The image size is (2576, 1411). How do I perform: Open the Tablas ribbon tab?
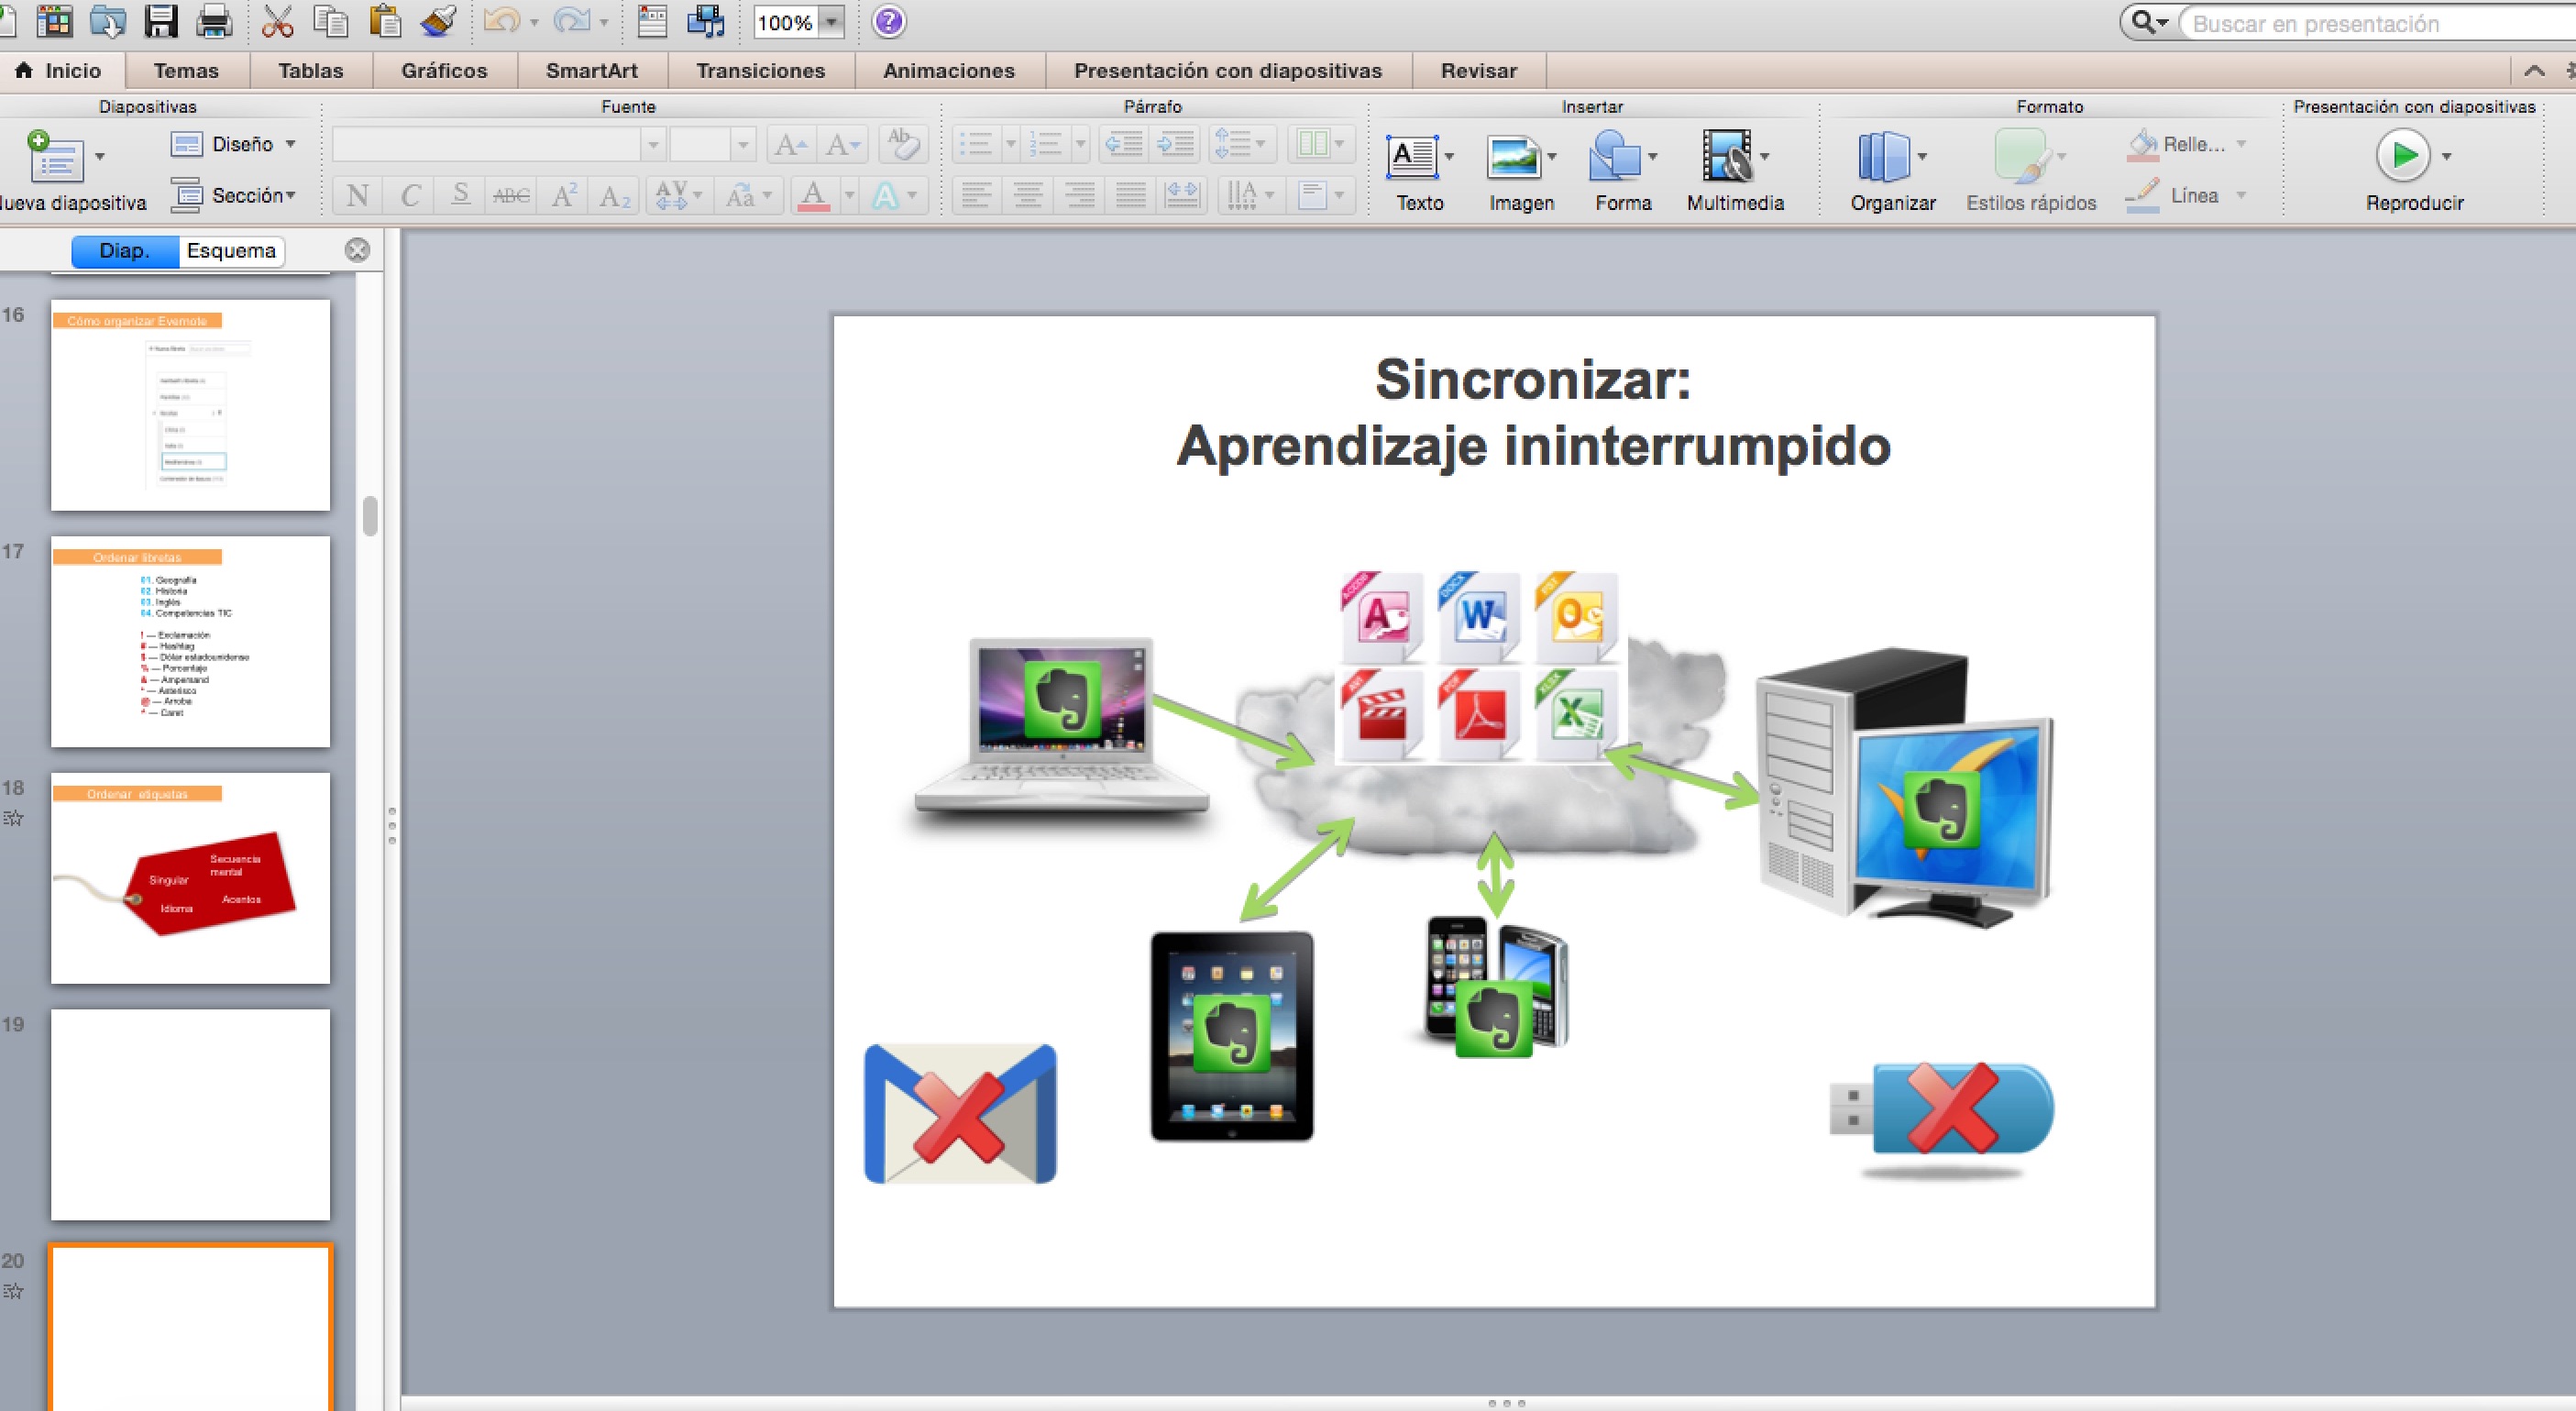311,71
